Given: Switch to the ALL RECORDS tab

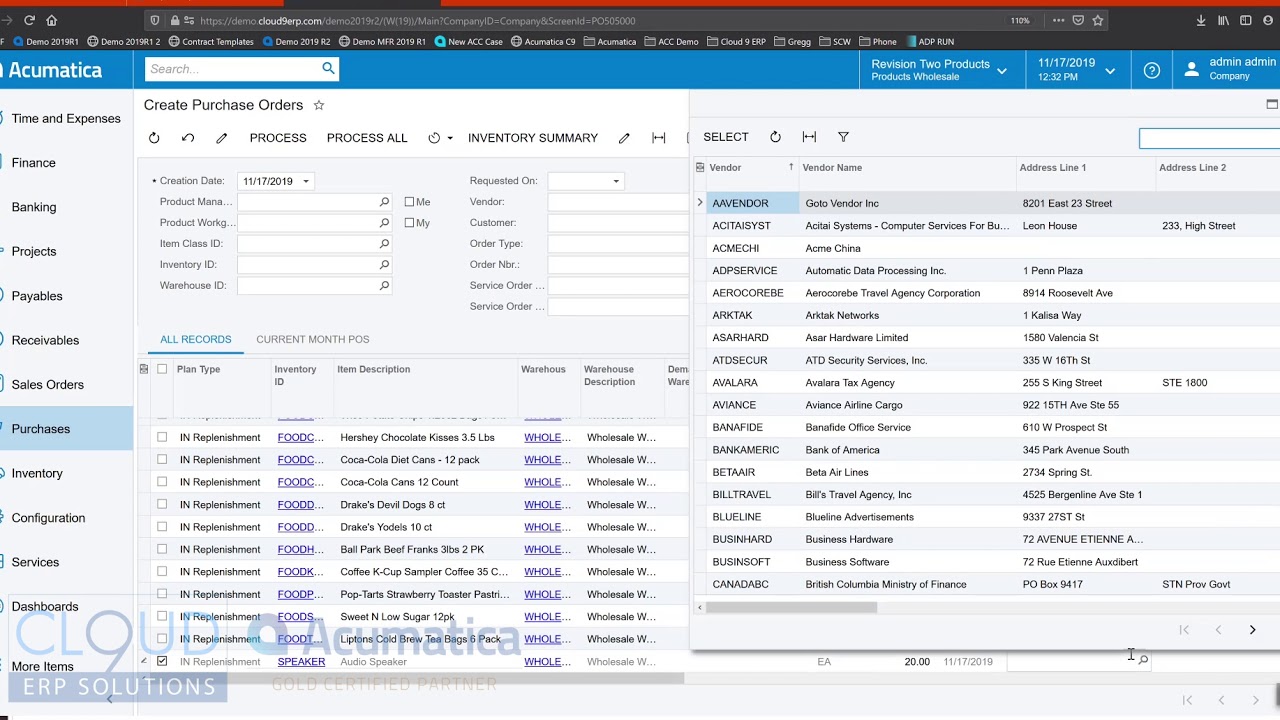Looking at the screenshot, I should point(195,339).
